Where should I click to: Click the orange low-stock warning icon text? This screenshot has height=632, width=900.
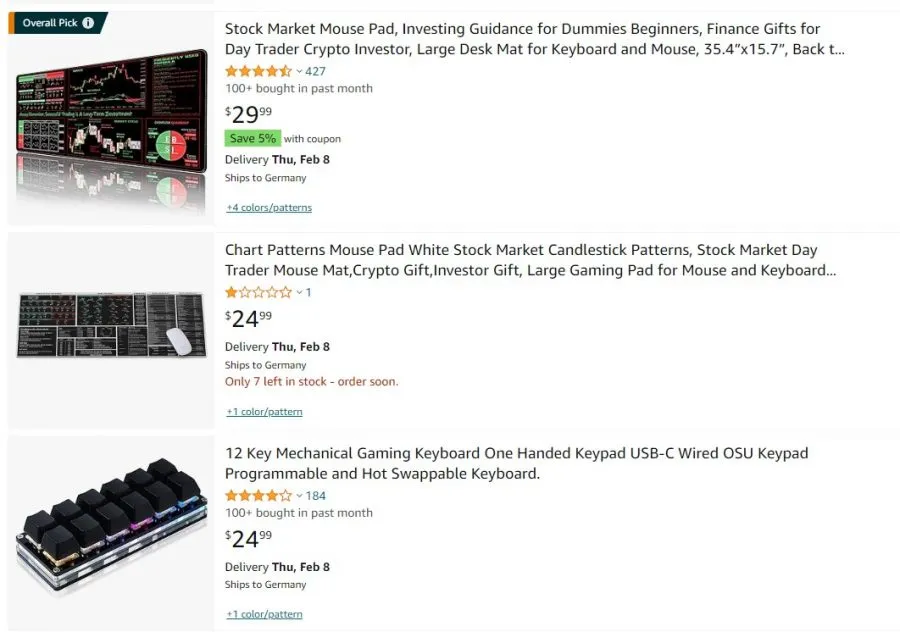tap(310, 382)
